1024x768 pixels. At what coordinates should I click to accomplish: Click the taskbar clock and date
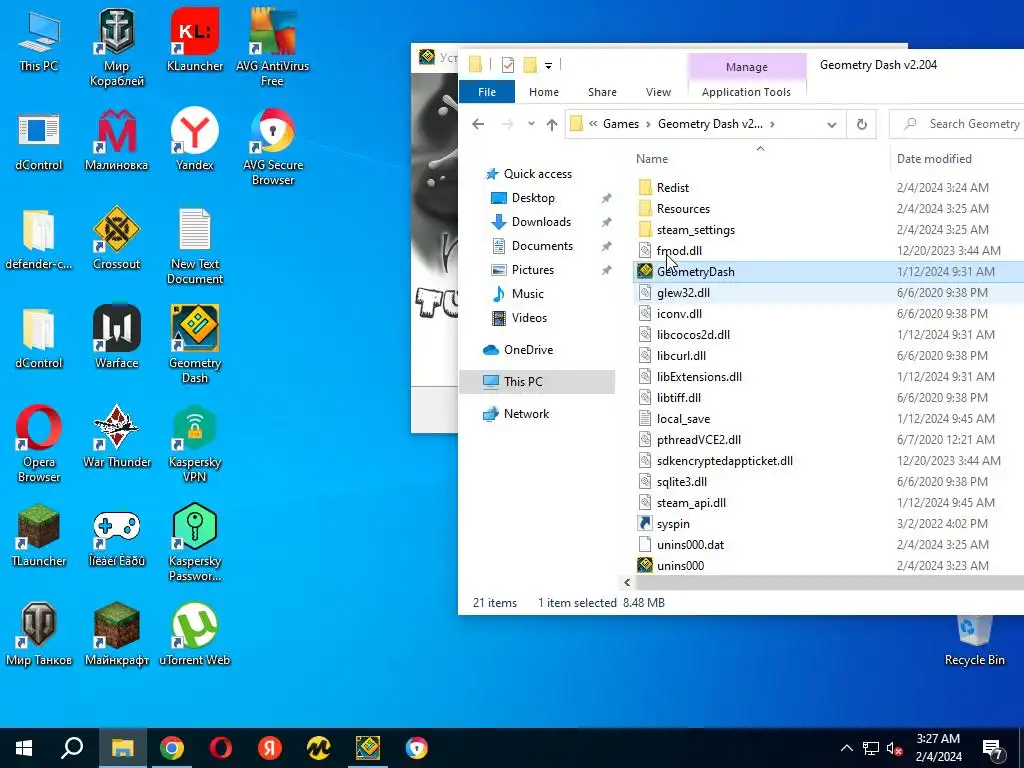[x=938, y=748]
